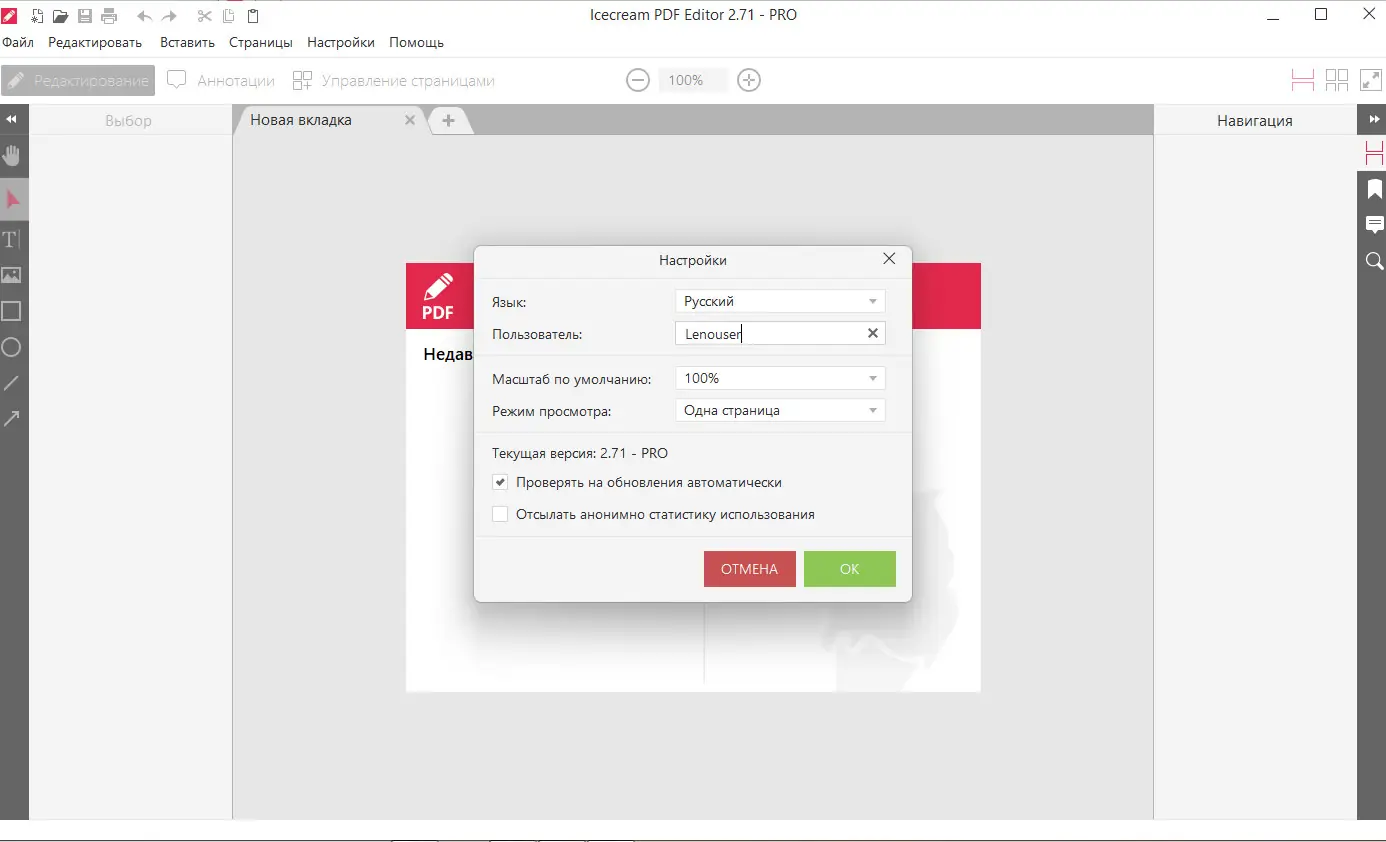Click the 'Масштаб по умолчанию:' label
This screenshot has width=1386, height=842.
(572, 379)
